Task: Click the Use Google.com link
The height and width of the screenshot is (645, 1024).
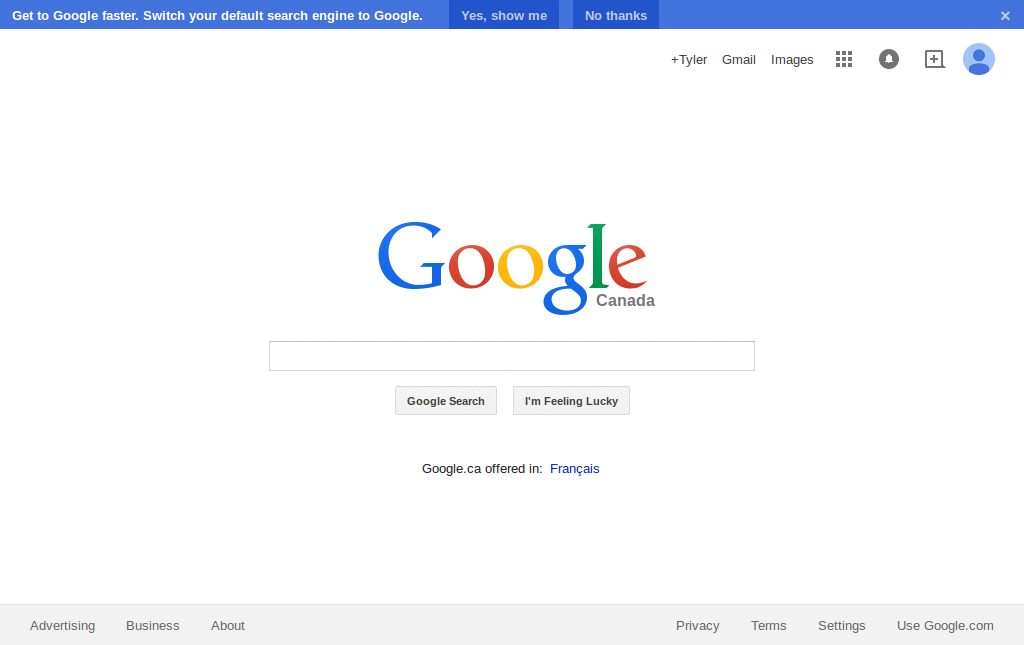Action: coord(945,625)
